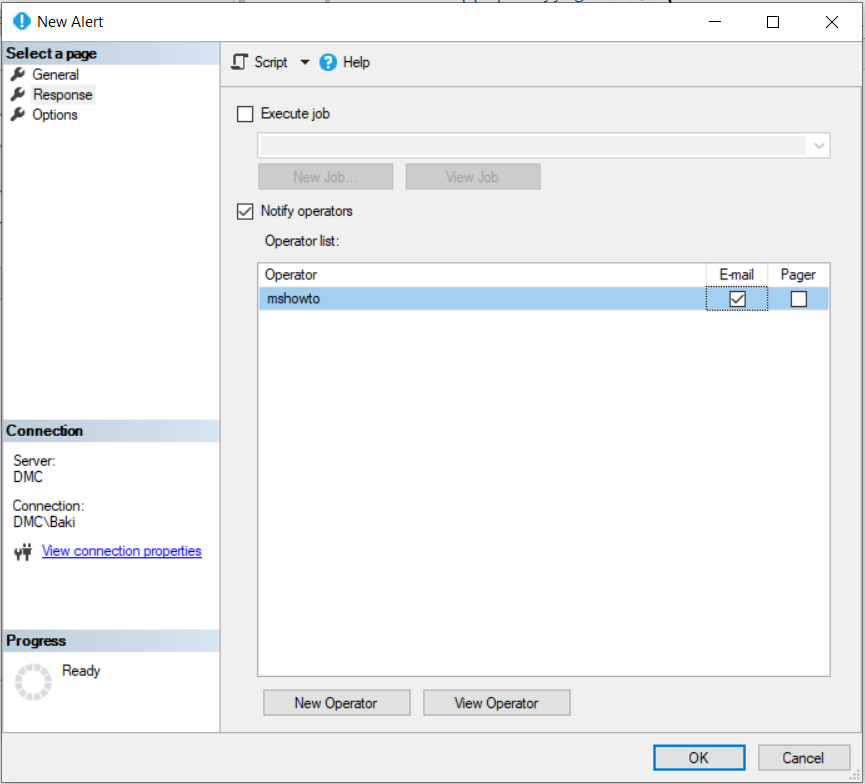The image size is (865, 784).
Task: Click the Script icon in the toolbar
Action: tap(239, 62)
